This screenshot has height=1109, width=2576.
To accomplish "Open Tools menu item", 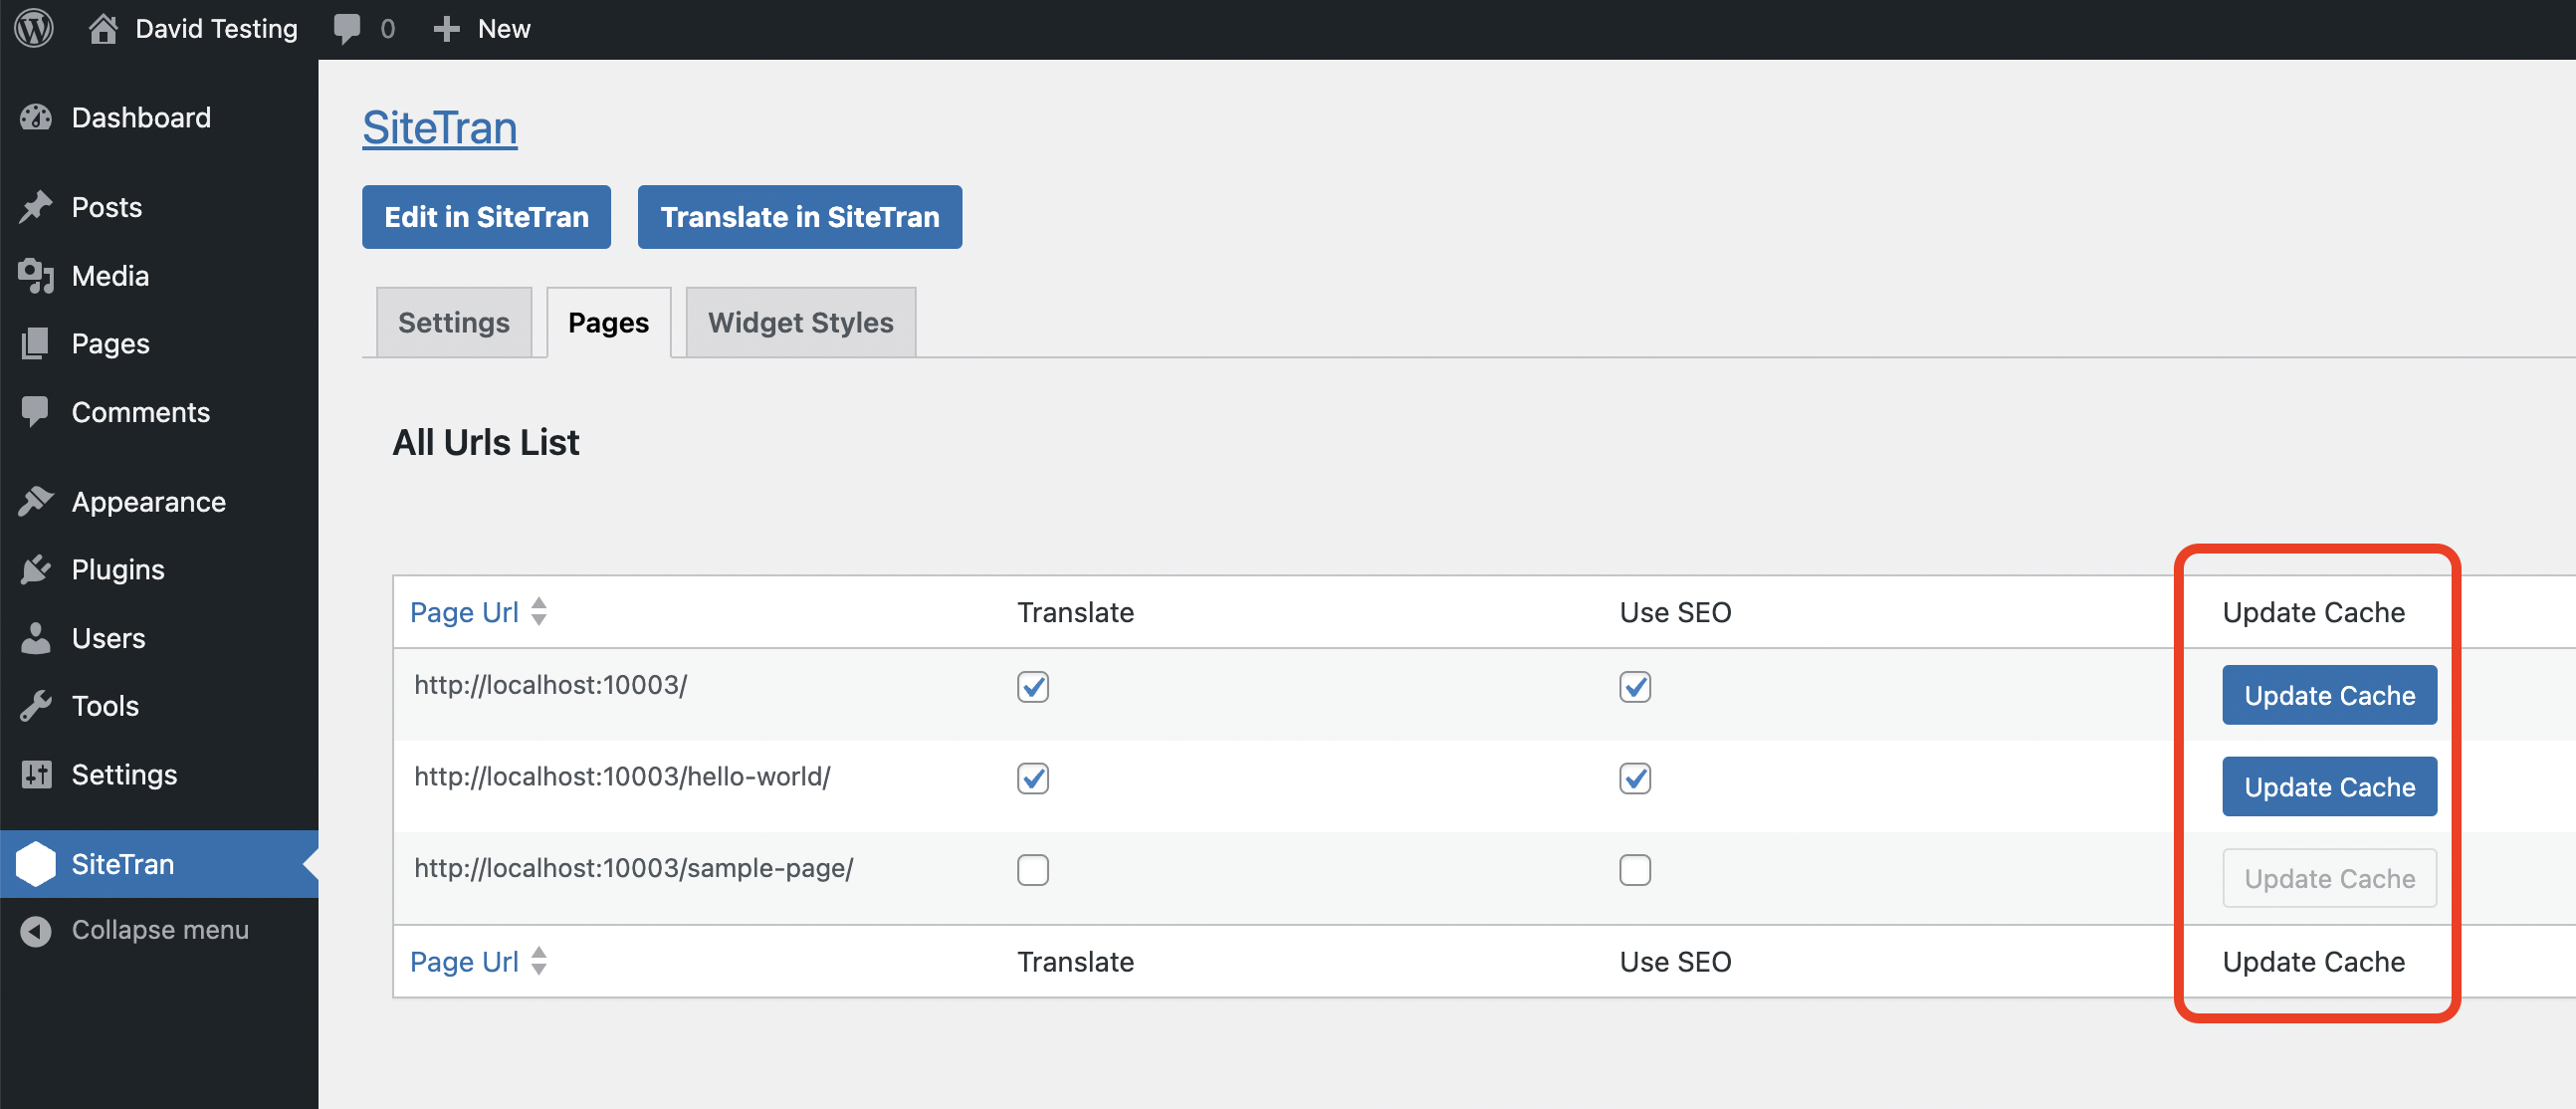I will [105, 707].
